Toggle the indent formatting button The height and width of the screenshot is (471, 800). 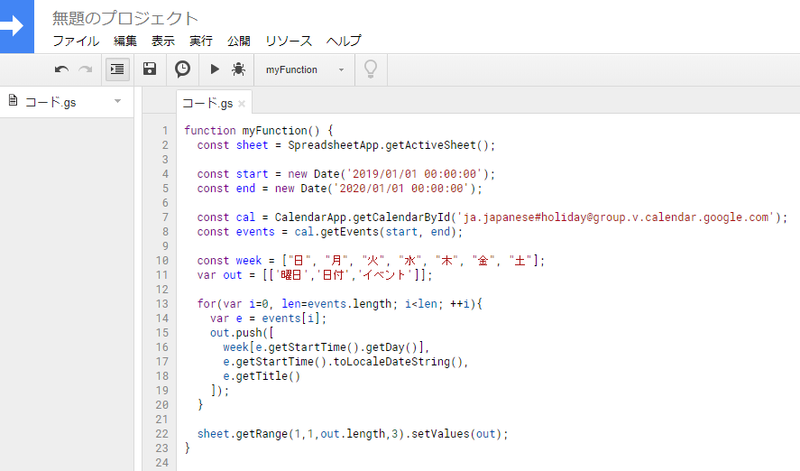tap(117, 69)
